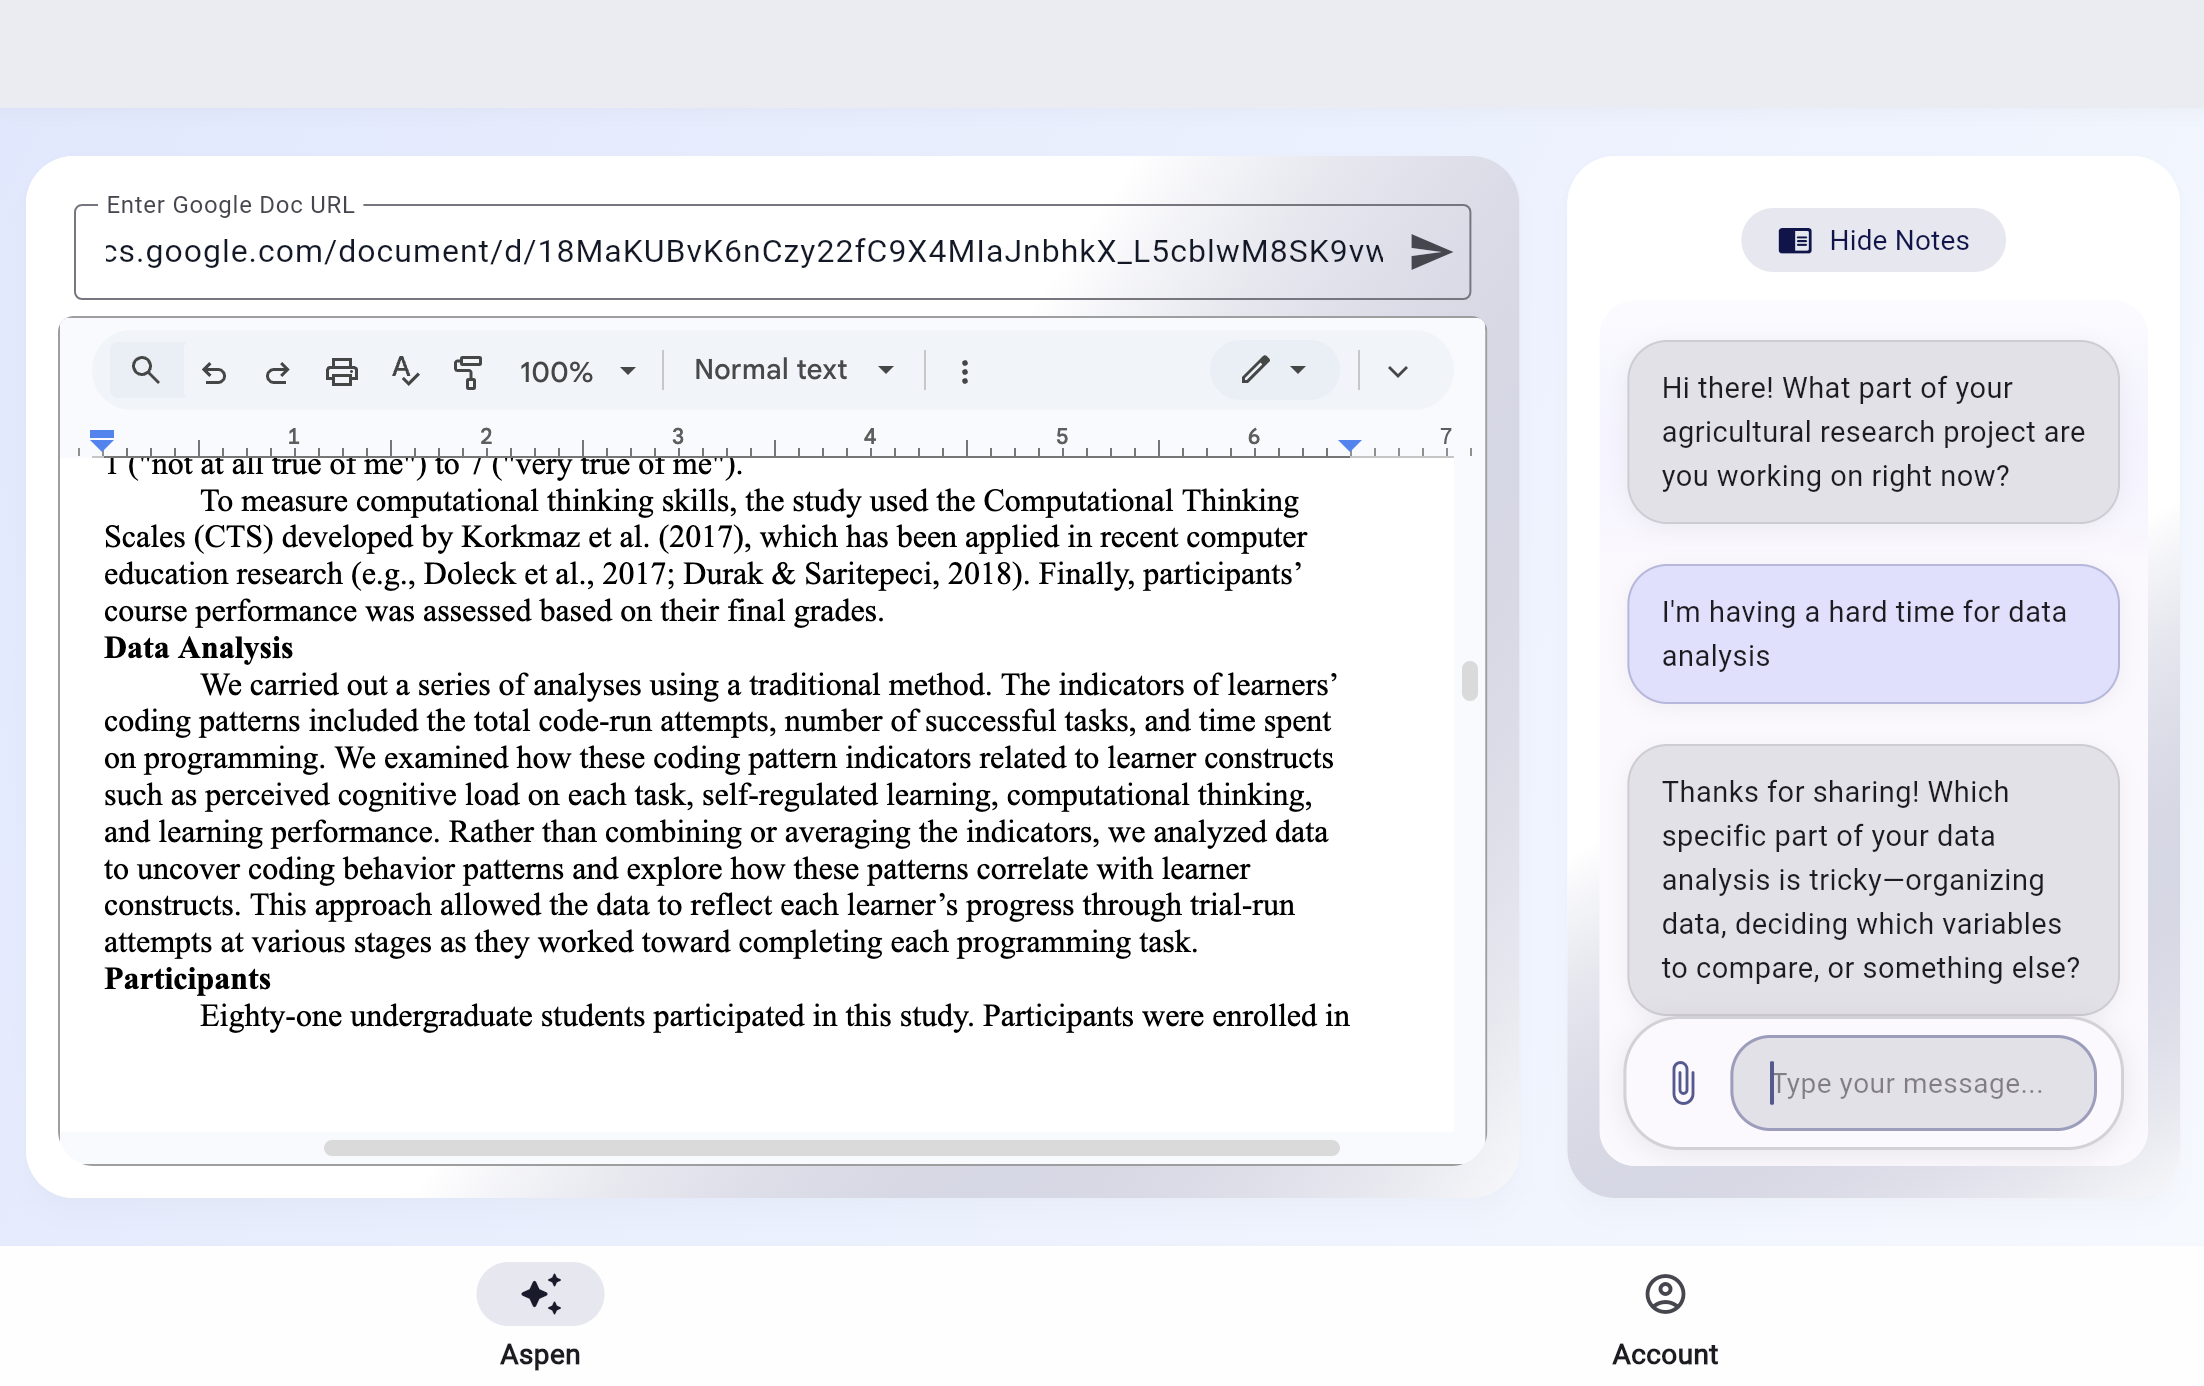Screen dimensions: 2204x1386
Task: Open the Normal text style dropdown
Action: coord(793,370)
